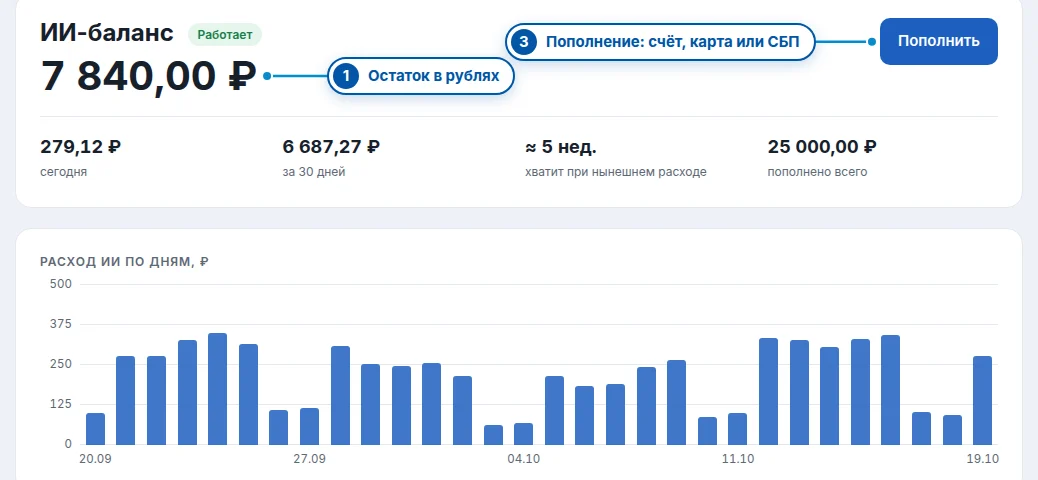This screenshot has width=1038, height=480.
Task: Click the за 30 дней label
Action: click(x=314, y=172)
